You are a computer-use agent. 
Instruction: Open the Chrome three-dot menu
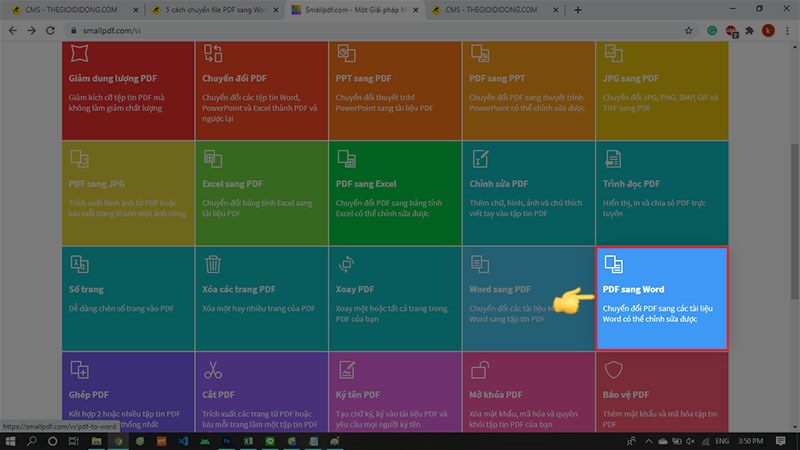(787, 31)
